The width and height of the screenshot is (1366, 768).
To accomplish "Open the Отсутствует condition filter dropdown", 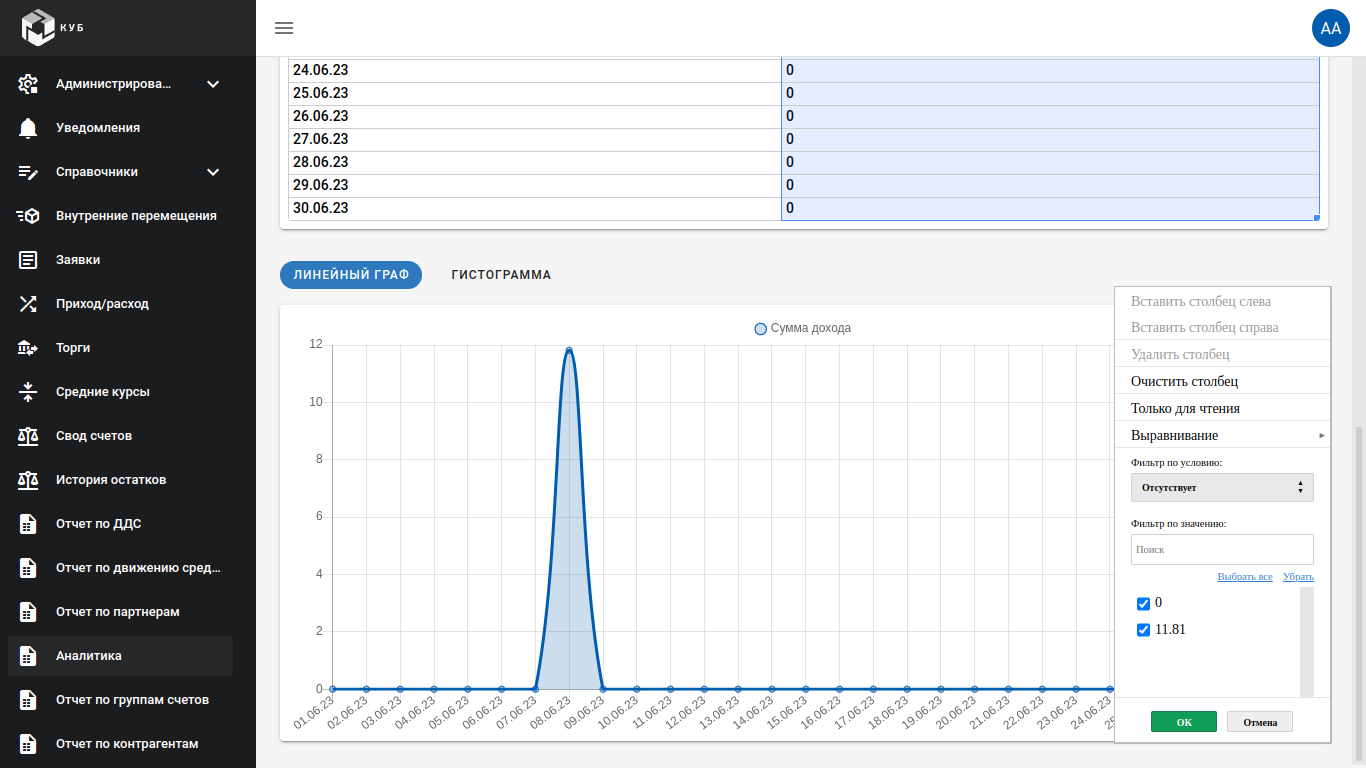I will 1222,487.
